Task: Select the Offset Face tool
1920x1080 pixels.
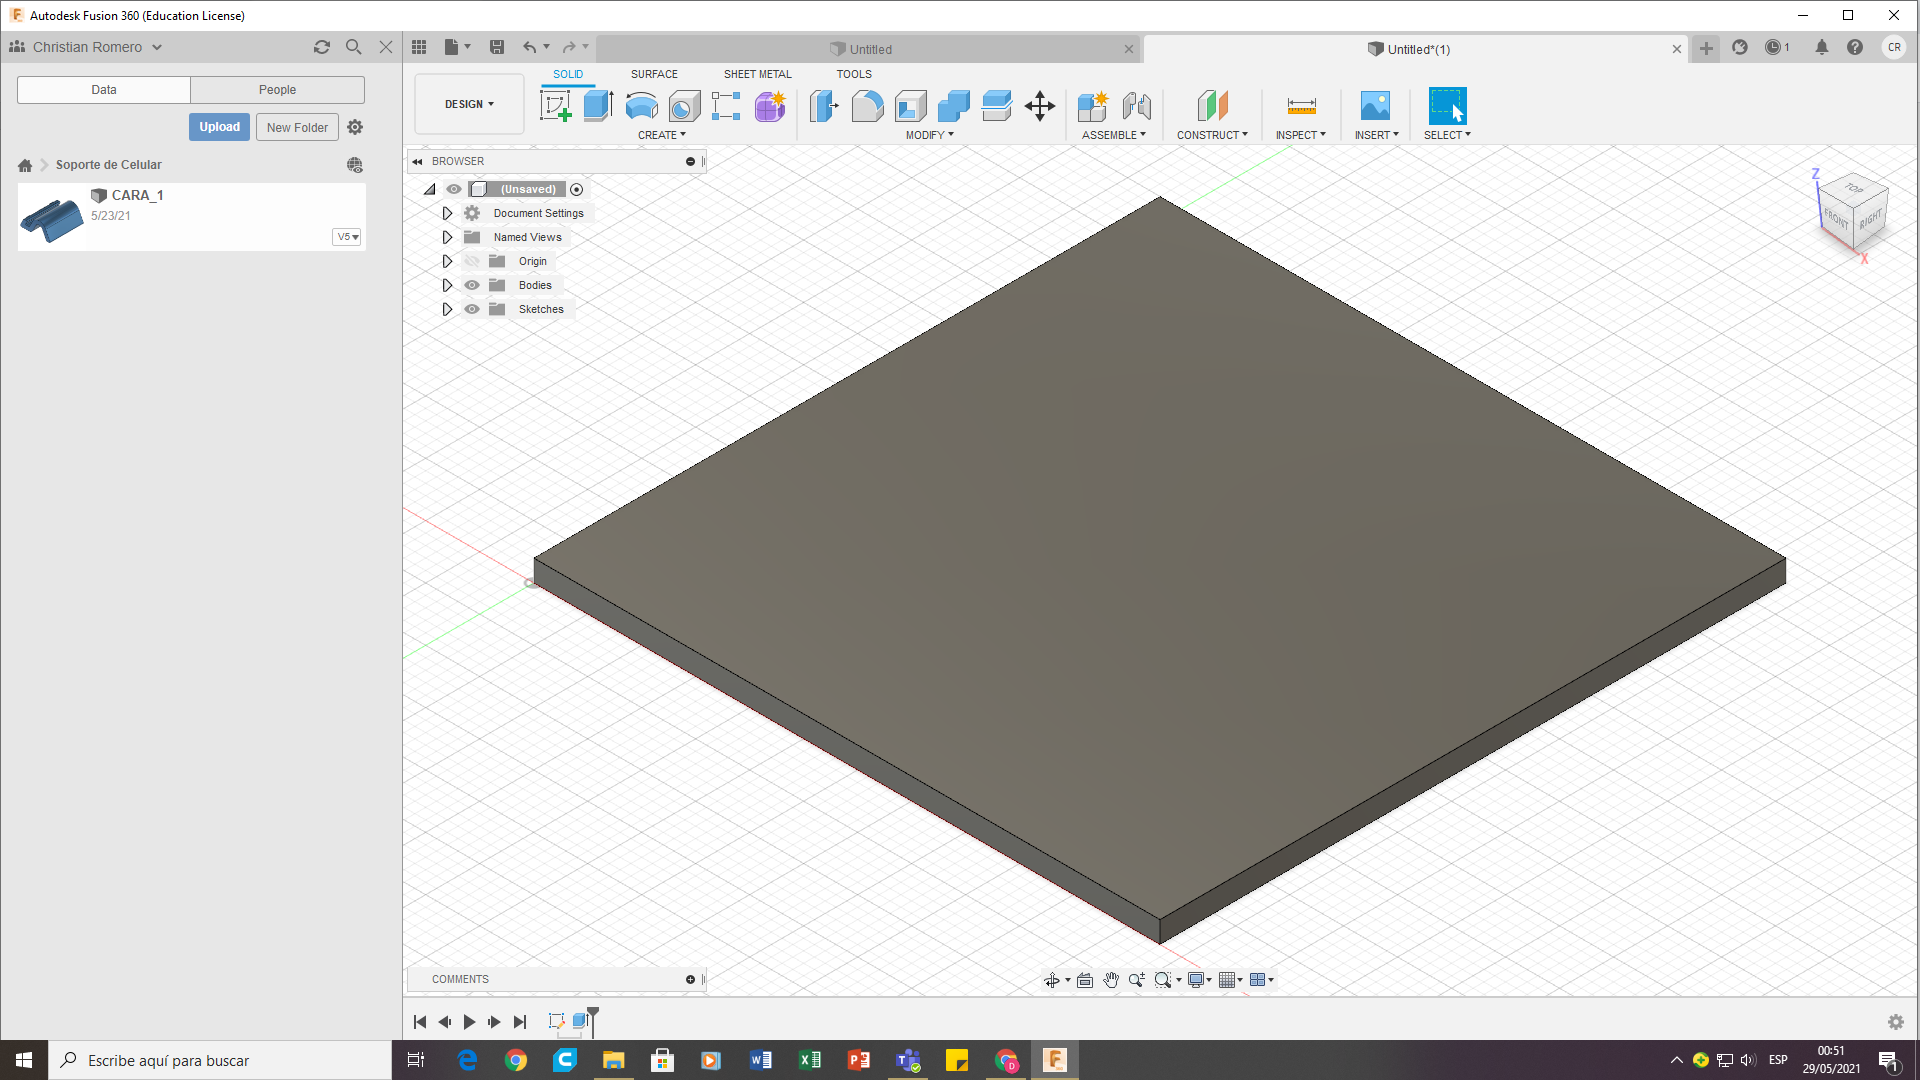Action: point(996,105)
